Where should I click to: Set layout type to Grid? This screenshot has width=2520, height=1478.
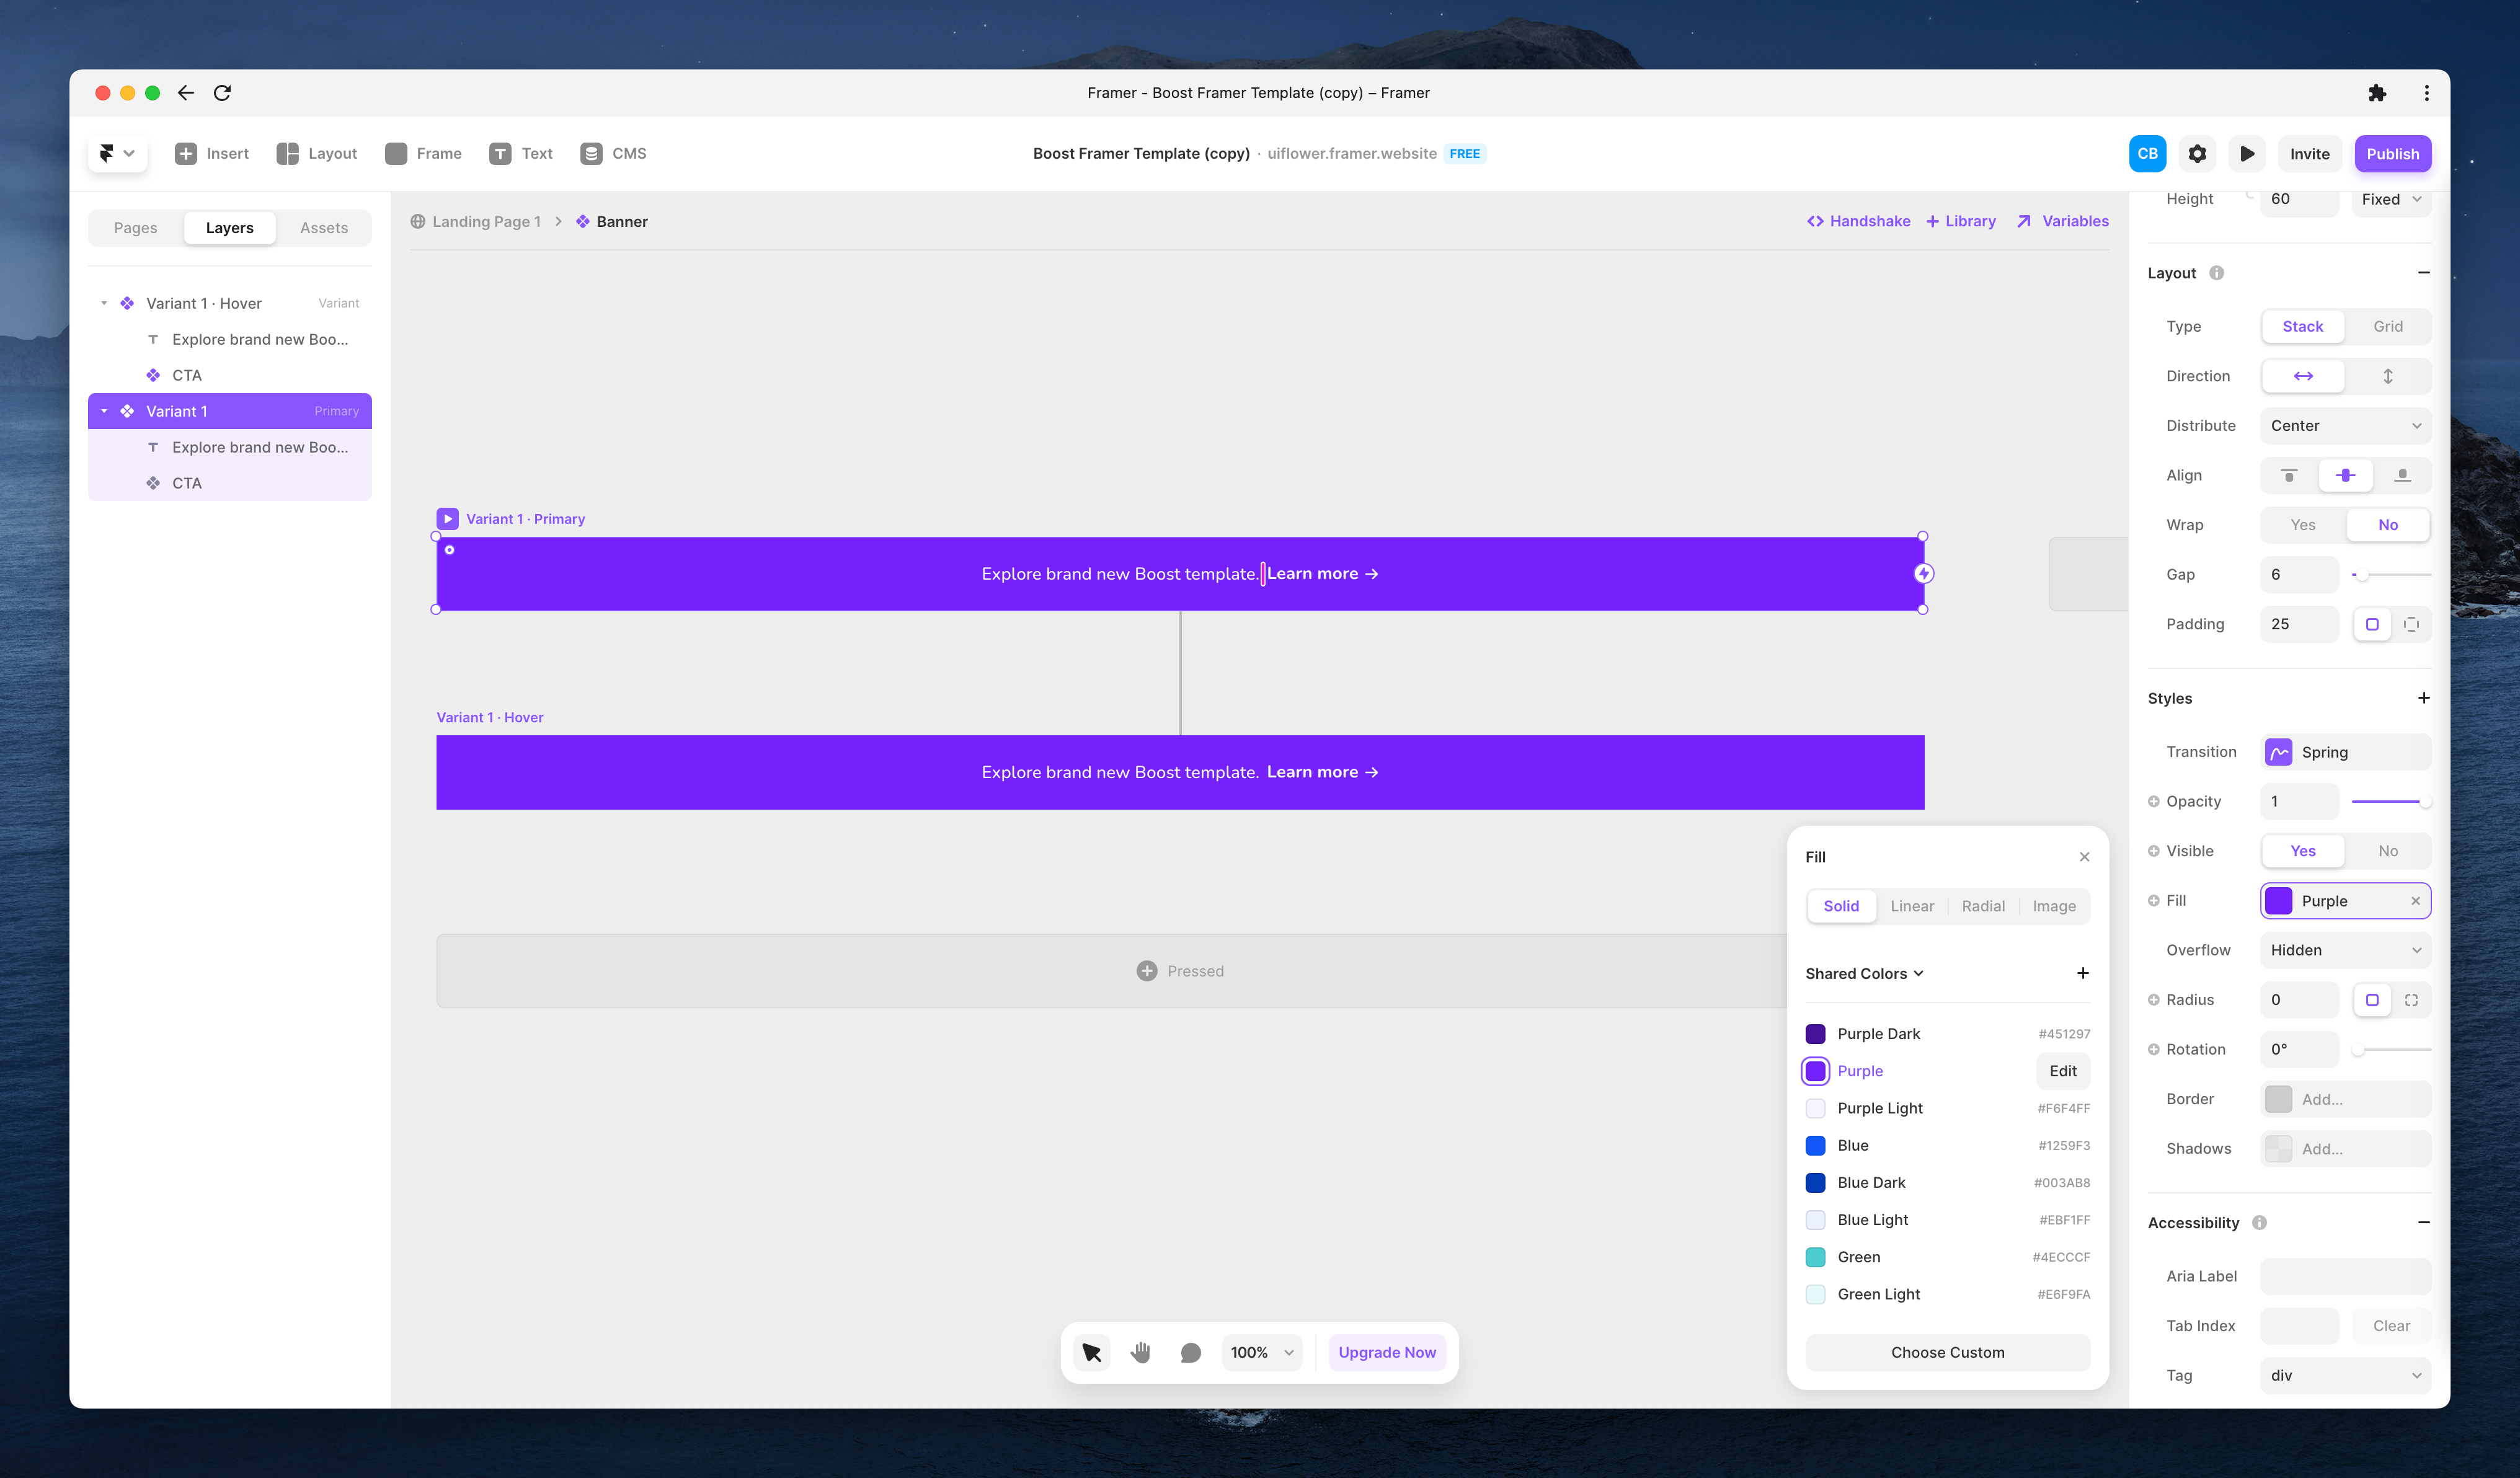point(2388,326)
